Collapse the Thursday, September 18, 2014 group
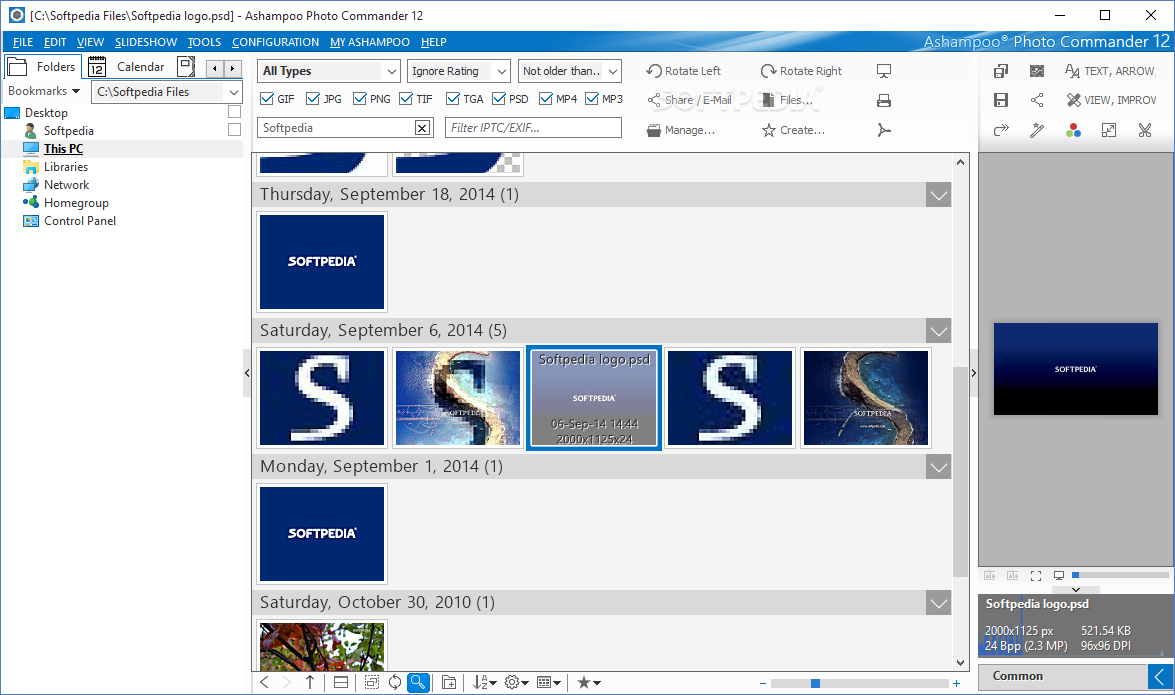 pos(938,196)
